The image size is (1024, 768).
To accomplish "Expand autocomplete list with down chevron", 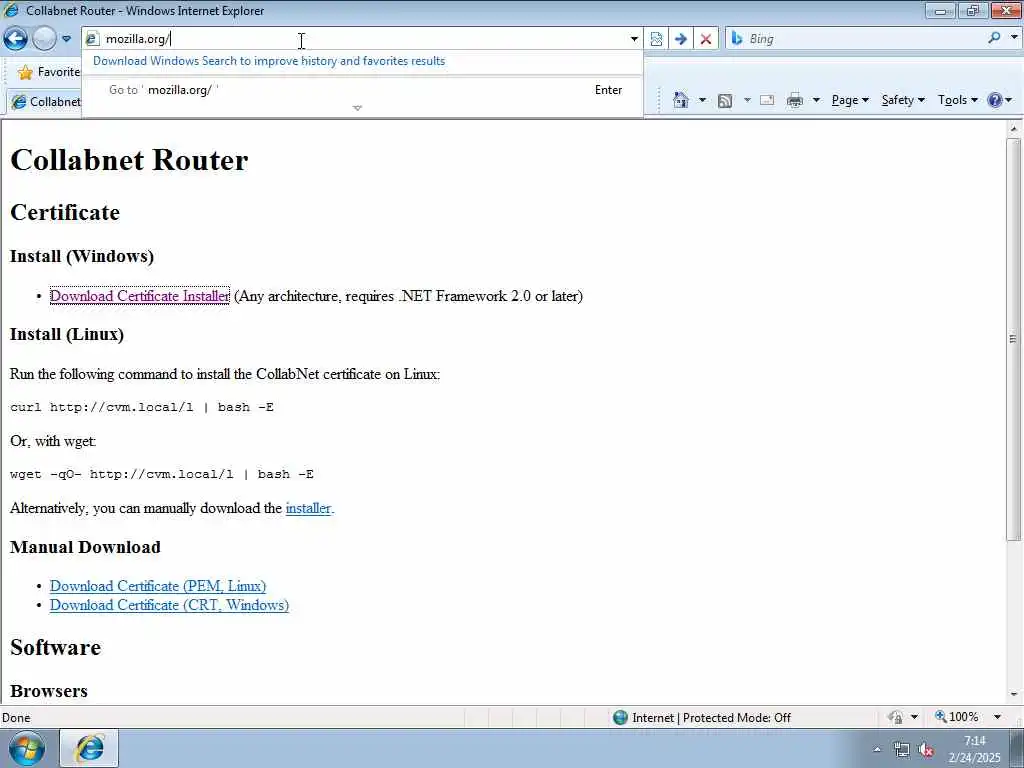I will [357, 108].
